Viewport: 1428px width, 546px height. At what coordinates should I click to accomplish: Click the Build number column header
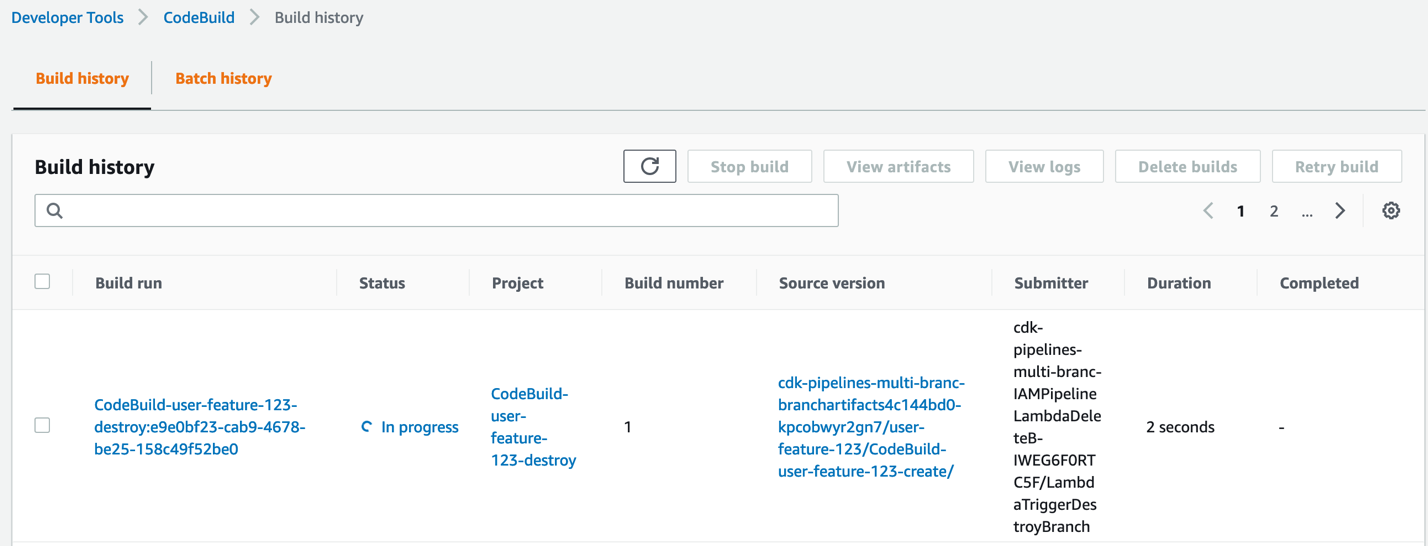(x=674, y=283)
